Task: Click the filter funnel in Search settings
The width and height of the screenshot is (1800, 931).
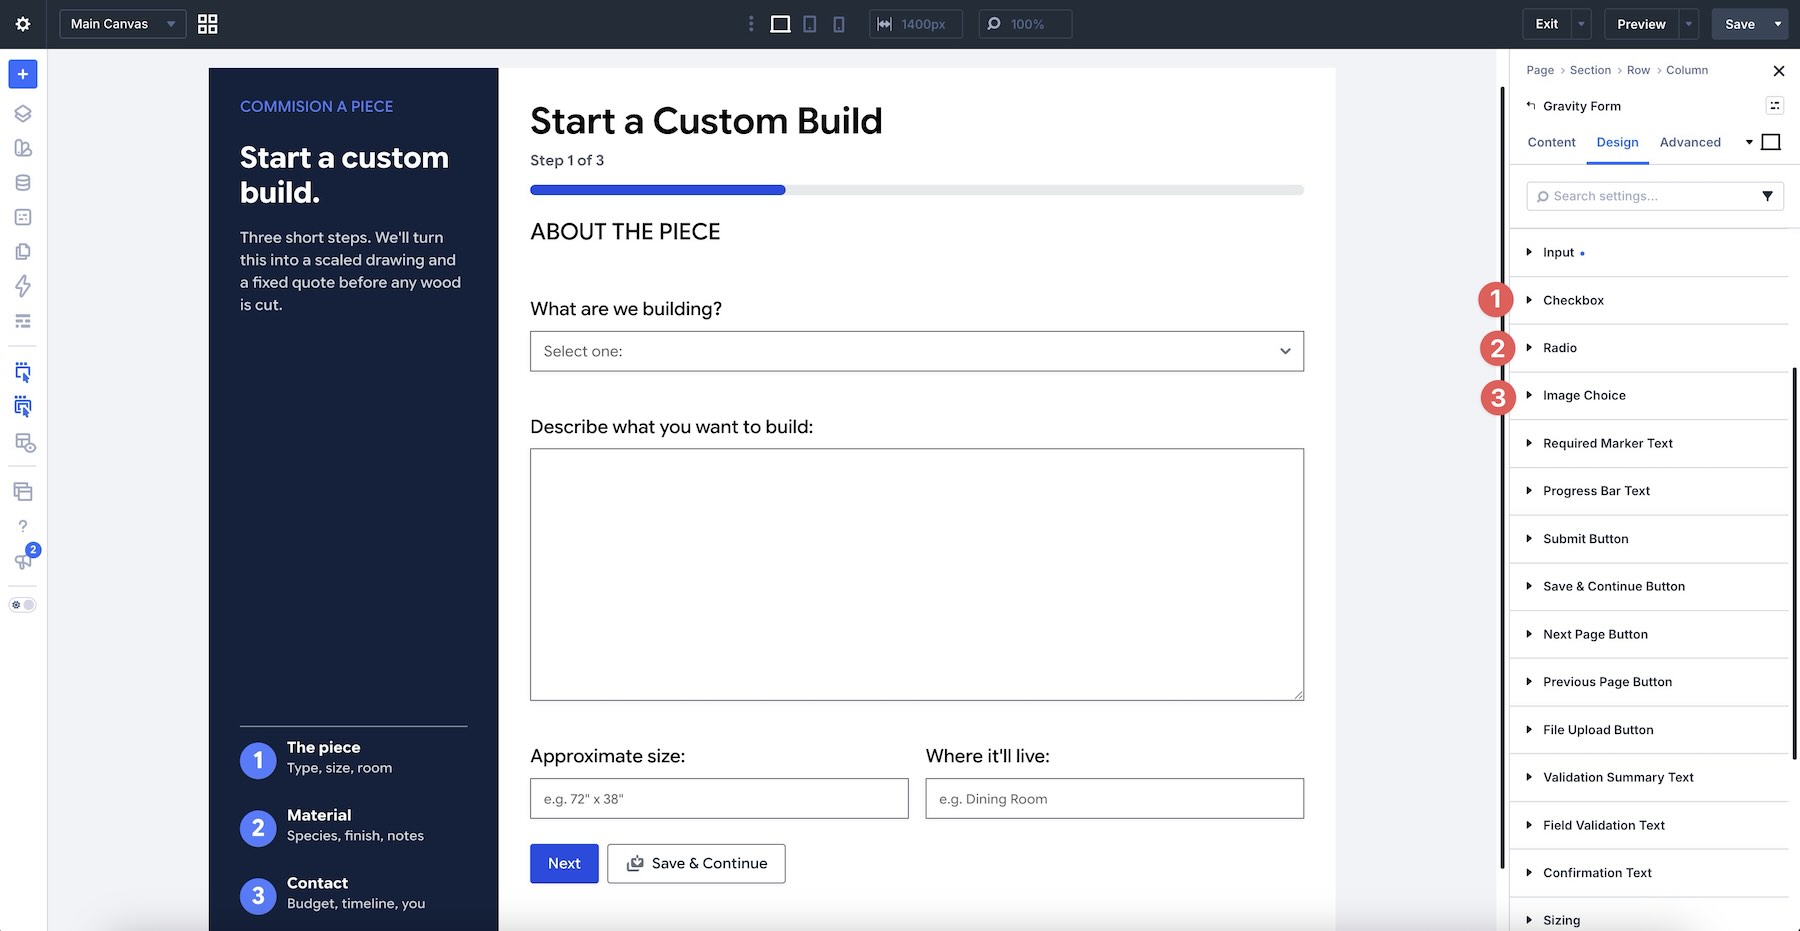Action: 1767,196
